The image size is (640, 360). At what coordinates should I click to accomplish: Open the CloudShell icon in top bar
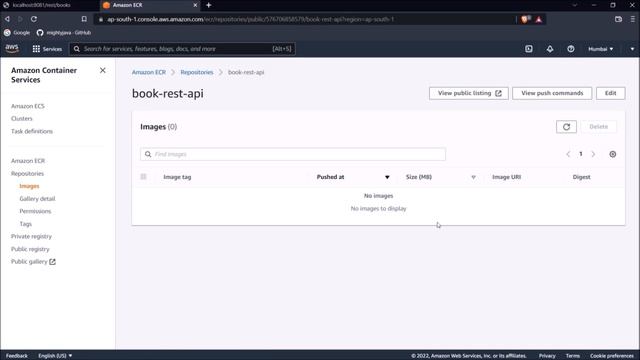(x=529, y=49)
